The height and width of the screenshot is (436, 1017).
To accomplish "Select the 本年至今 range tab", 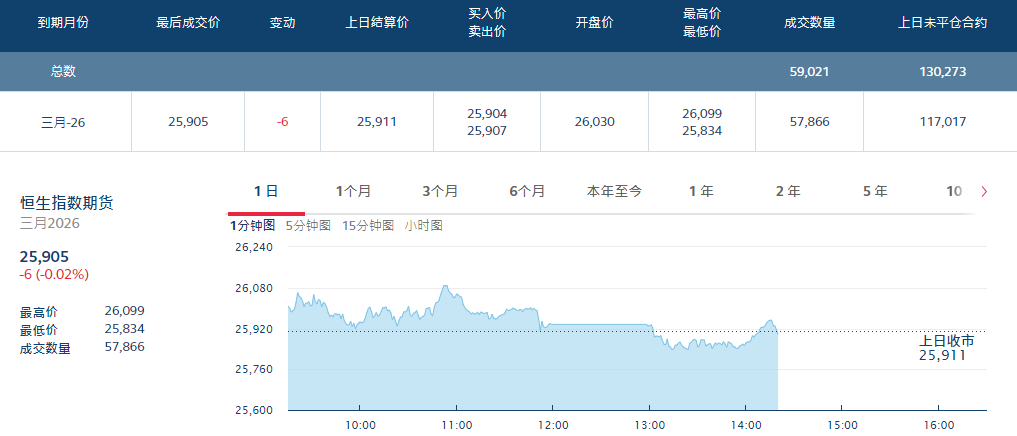I will coord(614,191).
